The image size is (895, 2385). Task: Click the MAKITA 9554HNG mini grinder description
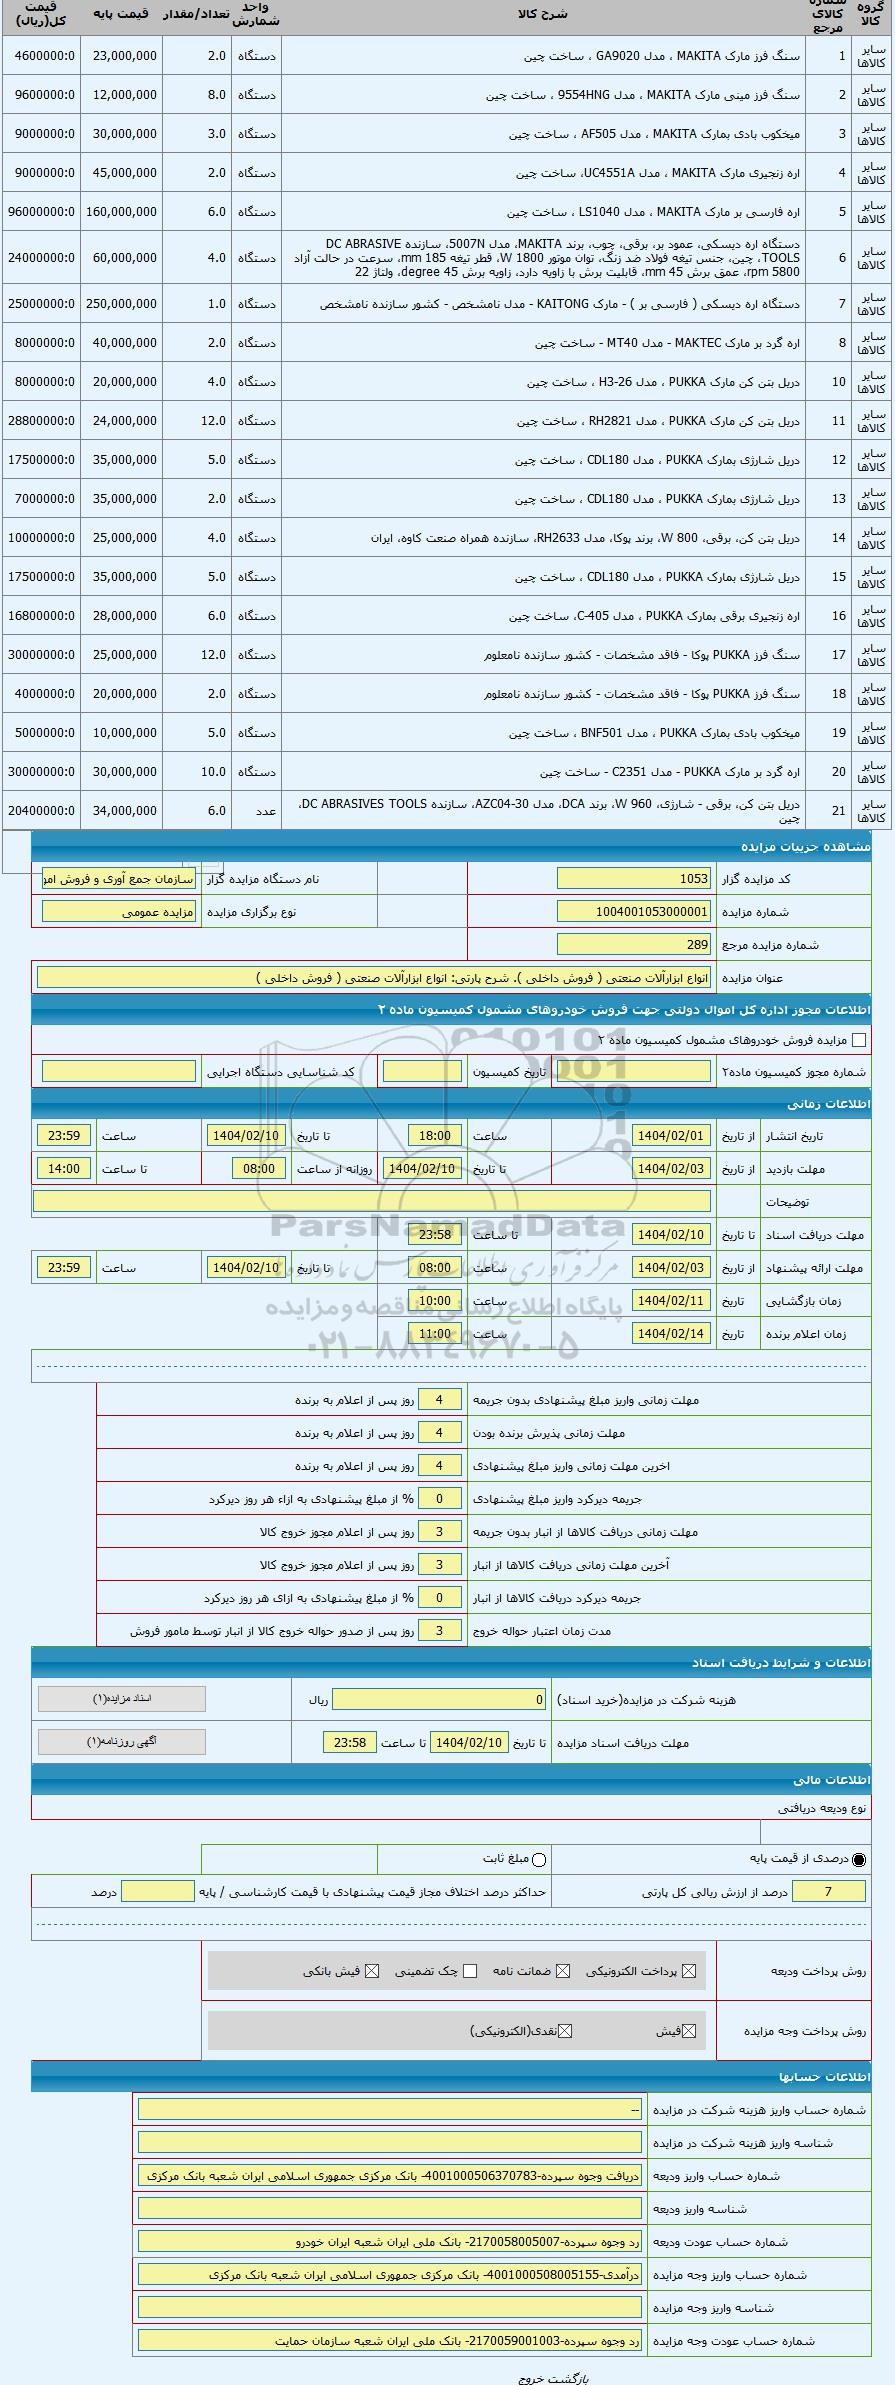pos(643,95)
